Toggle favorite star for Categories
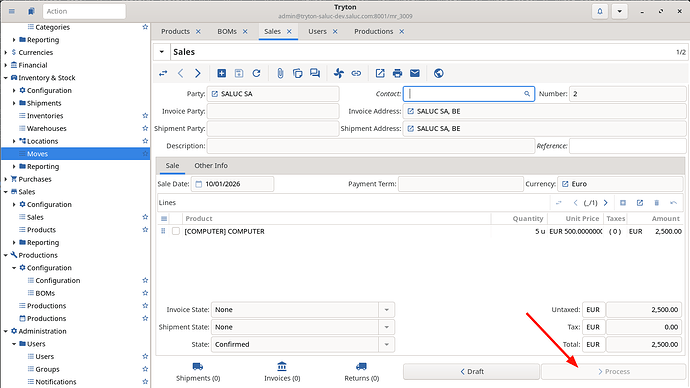 click(x=145, y=27)
